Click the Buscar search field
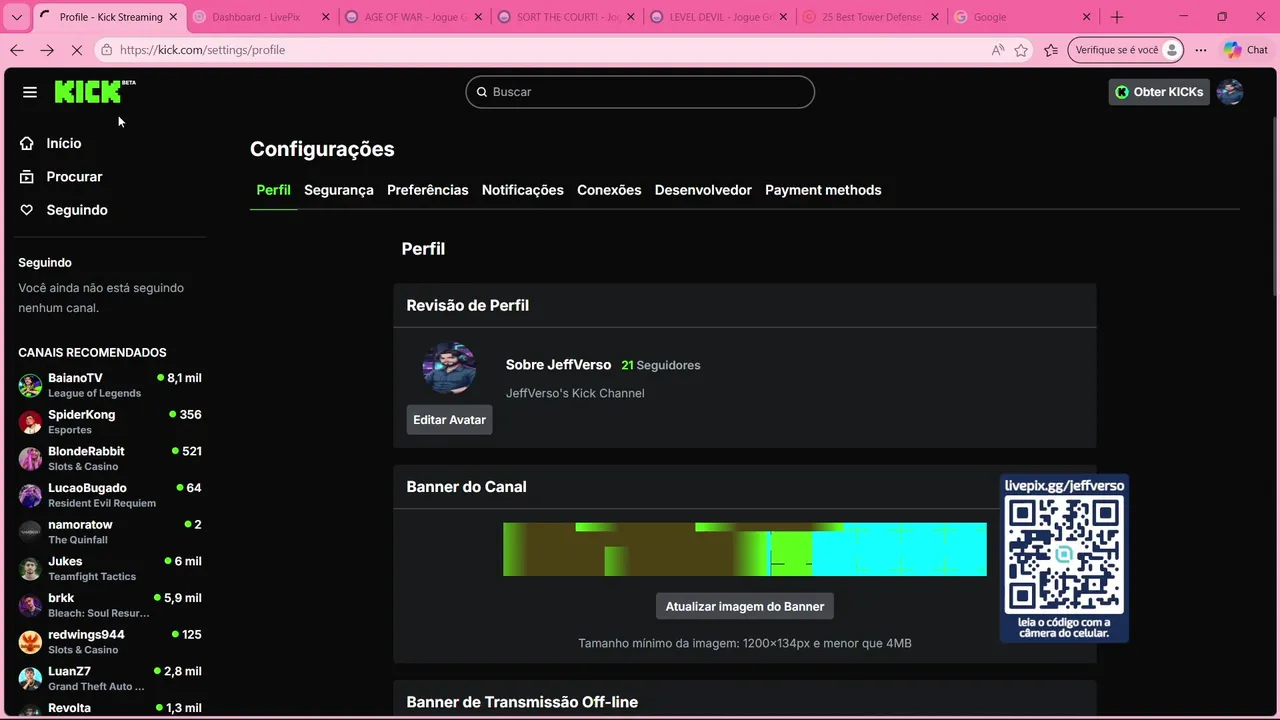 point(640,92)
